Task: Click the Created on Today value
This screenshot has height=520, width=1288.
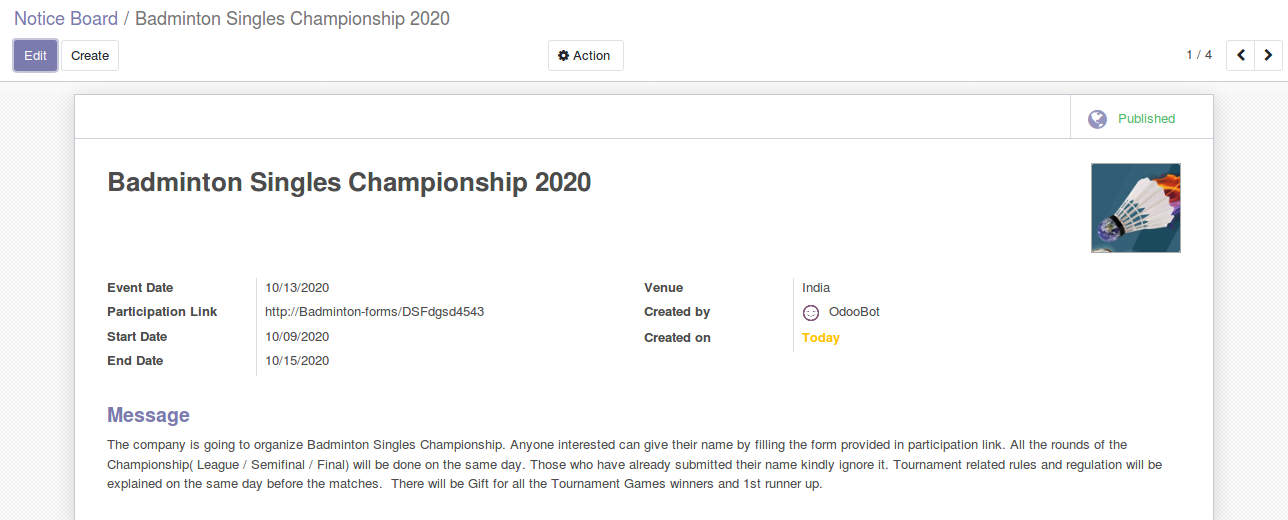Action: click(820, 338)
